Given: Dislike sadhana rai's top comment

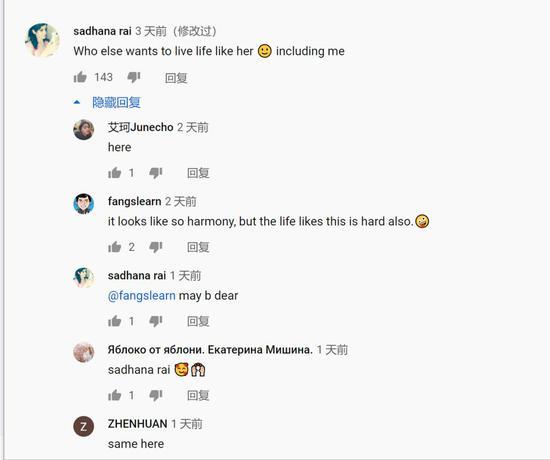Looking at the screenshot, I should tap(134, 77).
